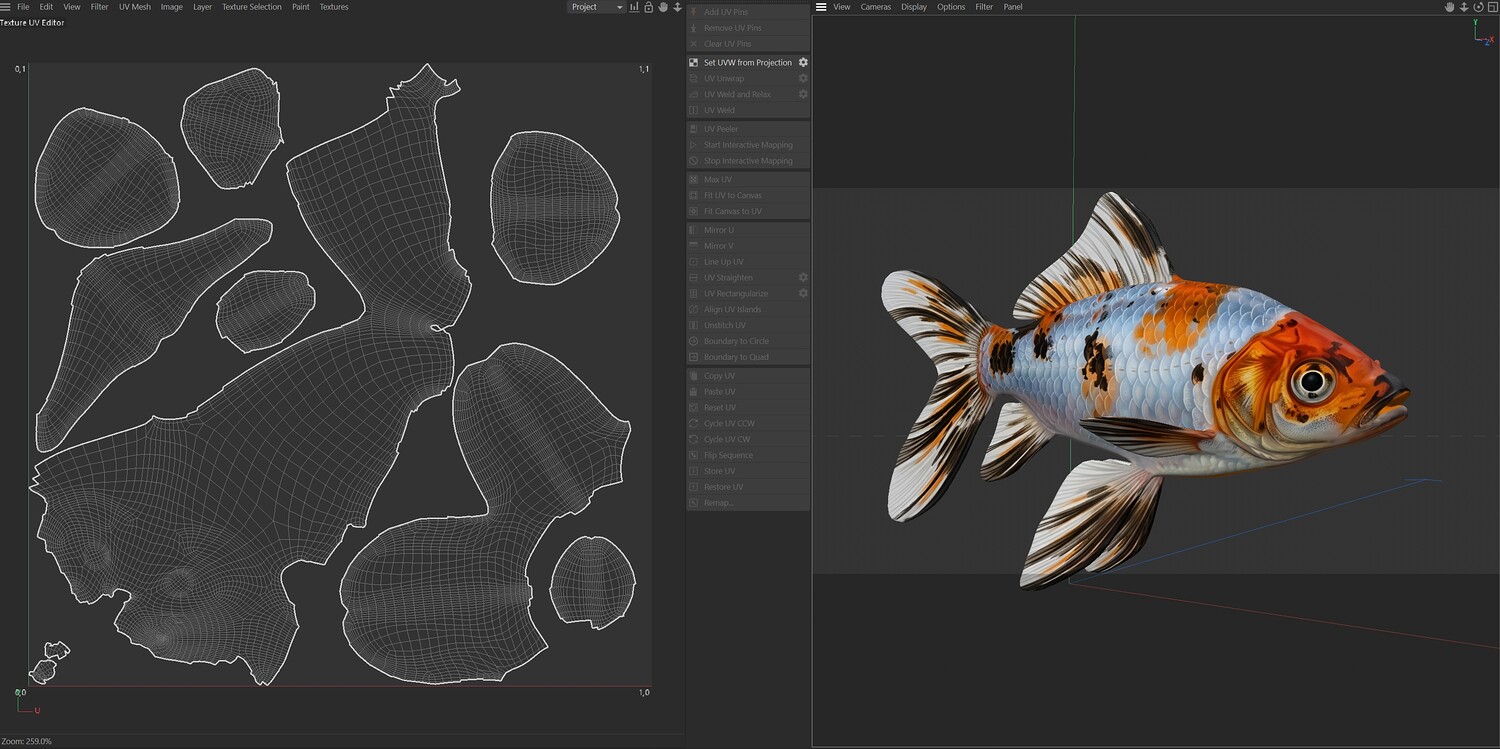Click Stop Interactive Mapping
1500x749 pixels.
(748, 161)
